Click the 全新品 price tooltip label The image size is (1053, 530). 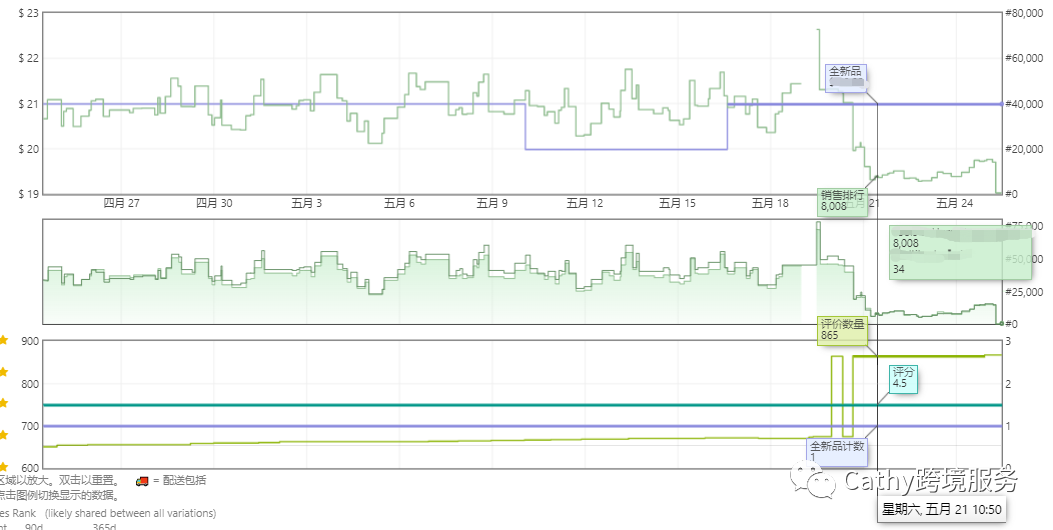(845, 77)
